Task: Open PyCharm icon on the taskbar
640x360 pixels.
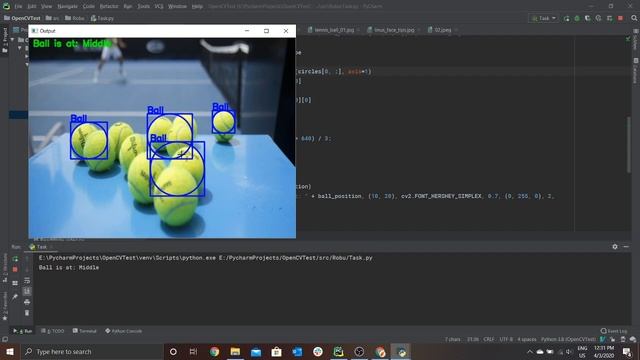Action: click(x=338, y=352)
